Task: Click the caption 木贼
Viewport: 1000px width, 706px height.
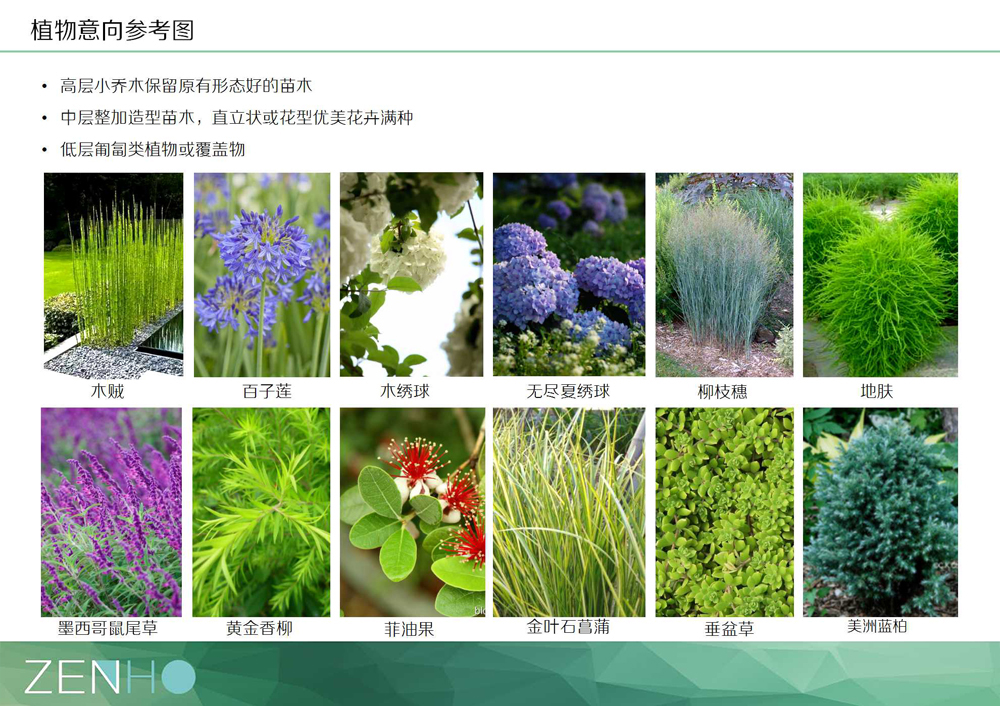Action: pyautogui.click(x=107, y=391)
